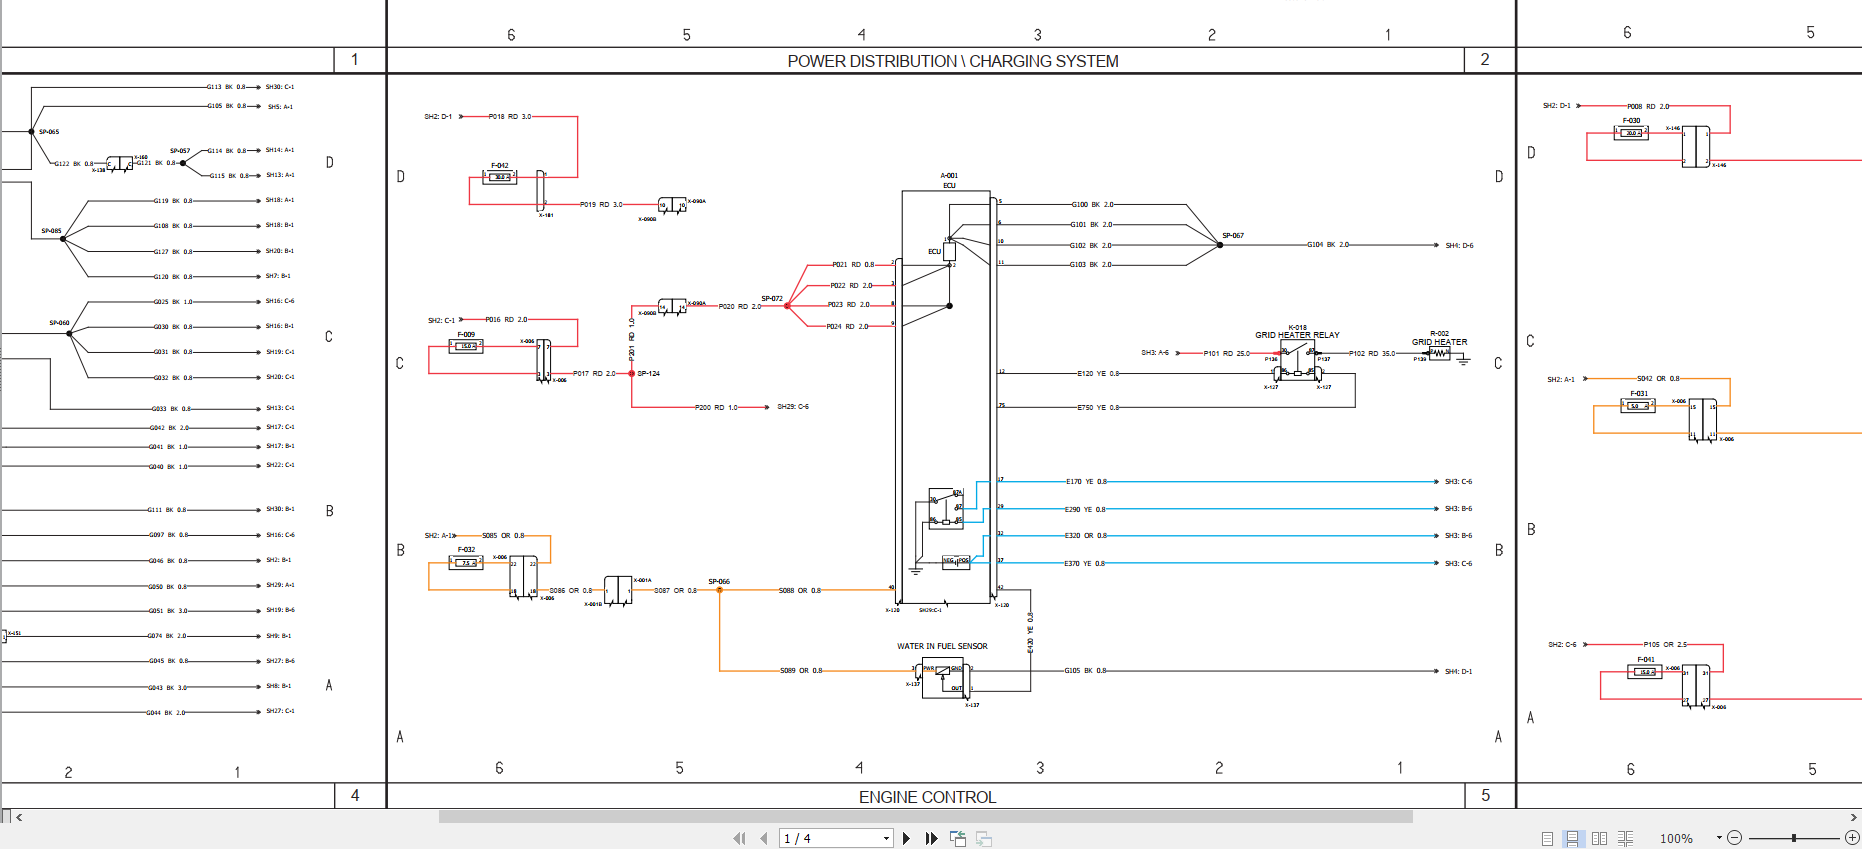Click the previous view navigation icon

point(958,838)
